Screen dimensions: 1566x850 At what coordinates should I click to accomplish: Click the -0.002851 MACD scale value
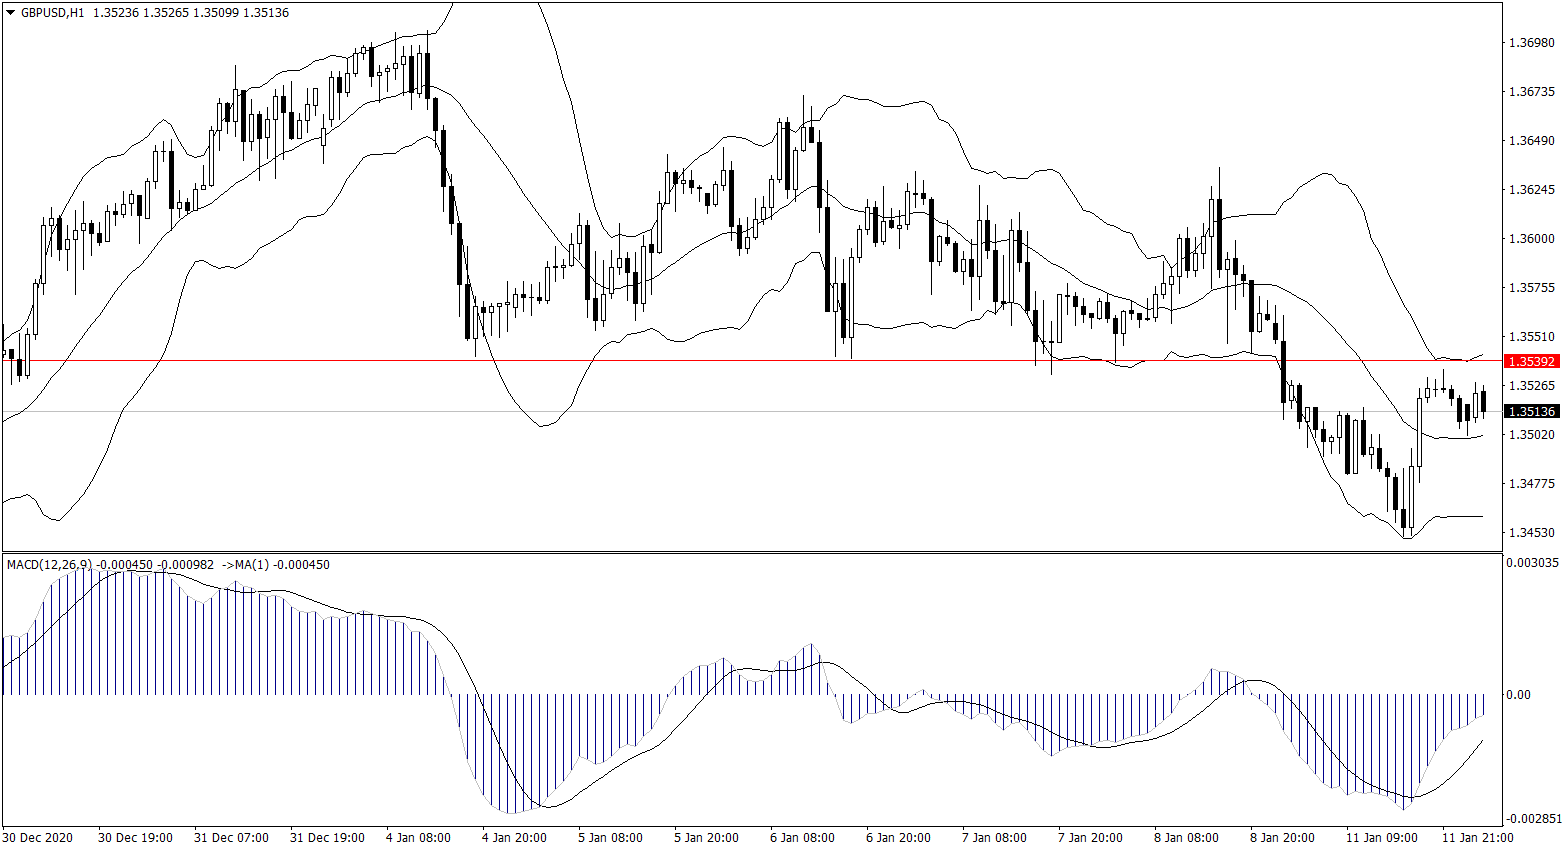click(x=1532, y=818)
